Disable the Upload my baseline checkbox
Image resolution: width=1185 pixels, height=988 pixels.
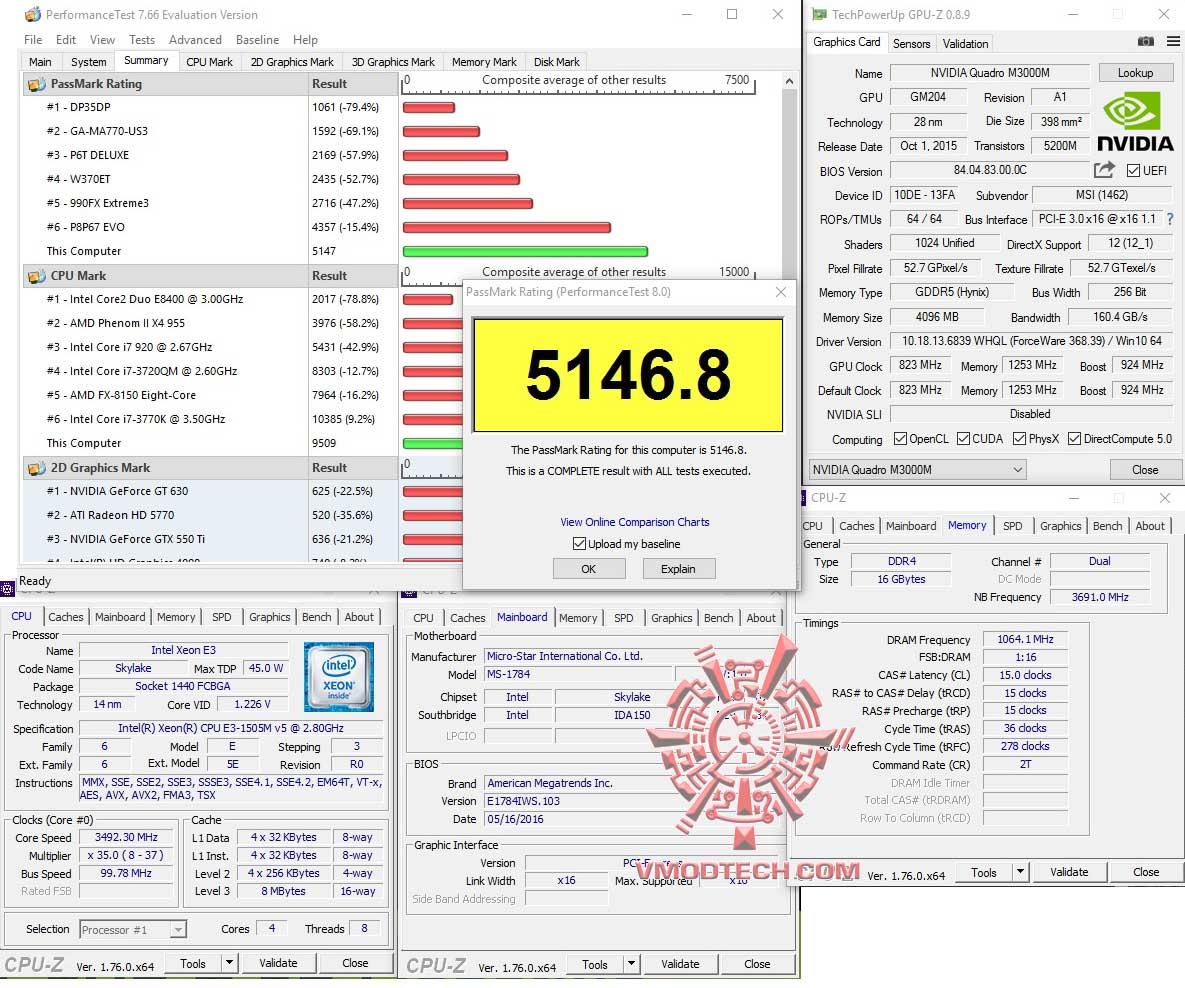coord(579,543)
